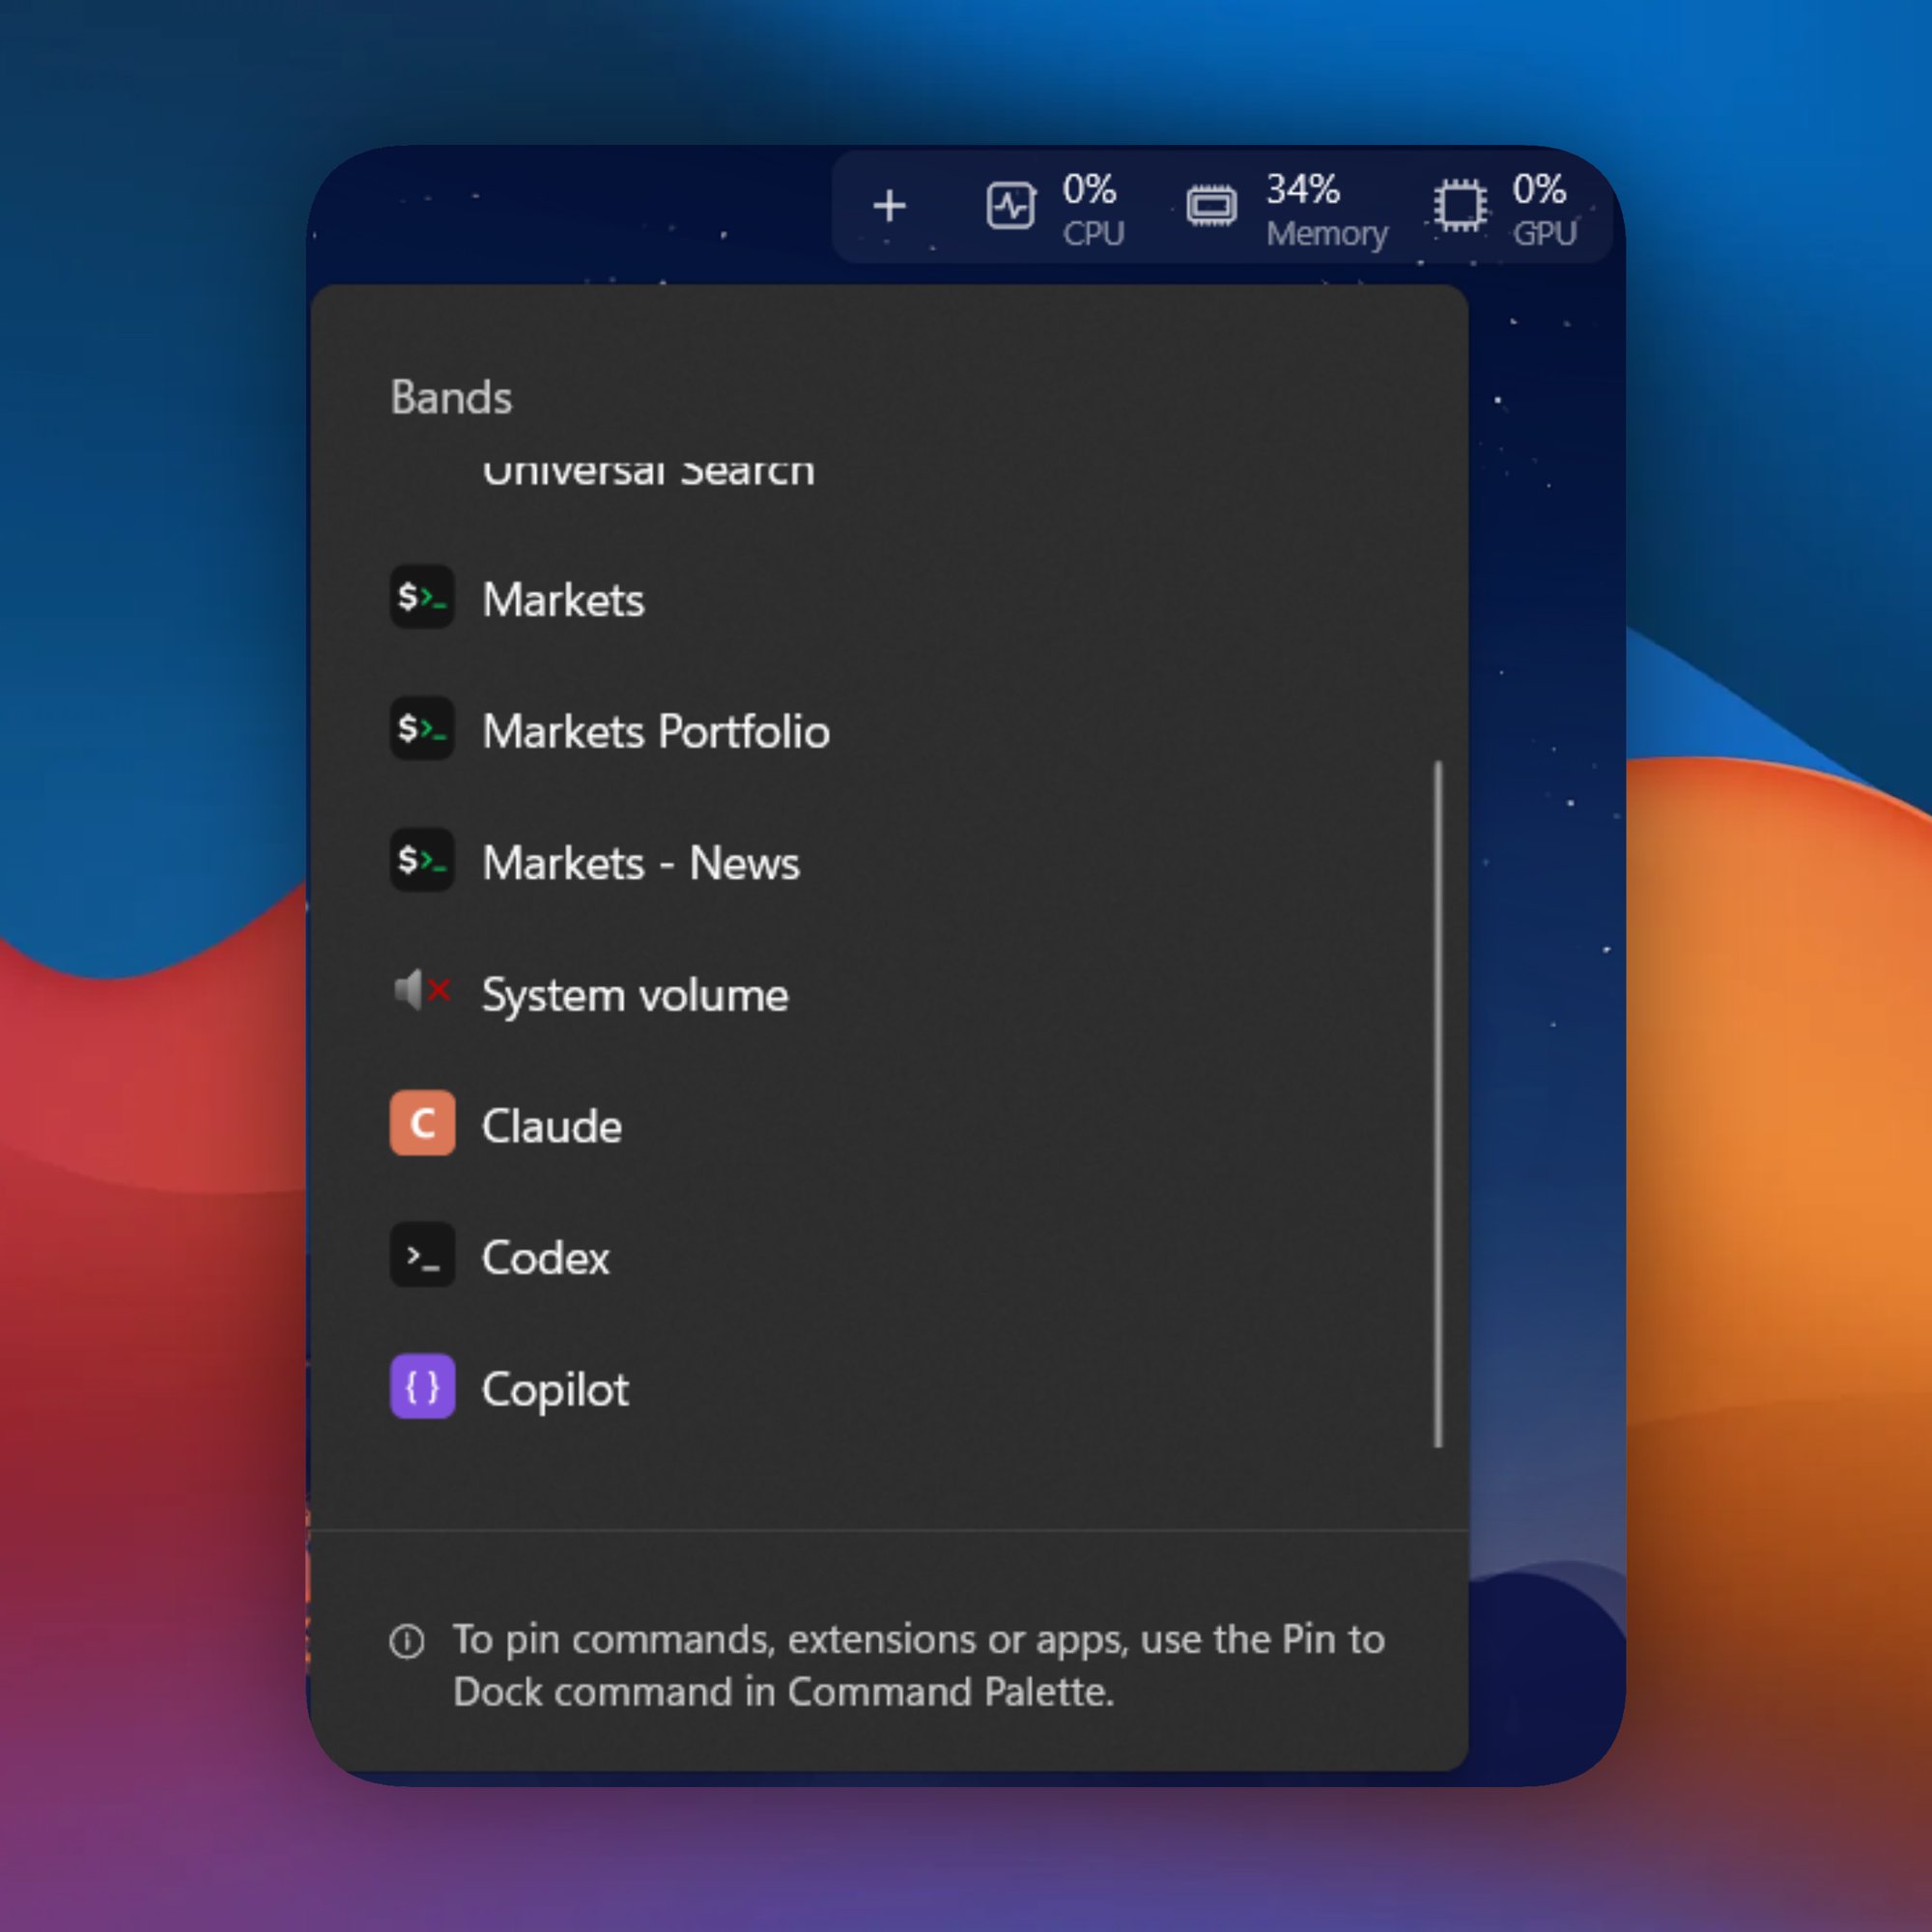Click the muted System volume speaker icon
This screenshot has height=1932, width=1932.
pyautogui.click(x=422, y=991)
